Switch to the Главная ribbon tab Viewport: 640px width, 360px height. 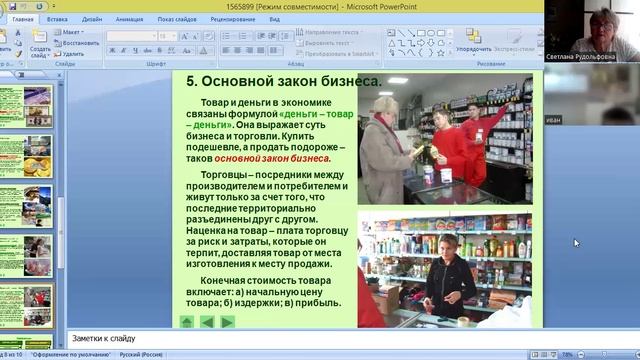click(23, 19)
